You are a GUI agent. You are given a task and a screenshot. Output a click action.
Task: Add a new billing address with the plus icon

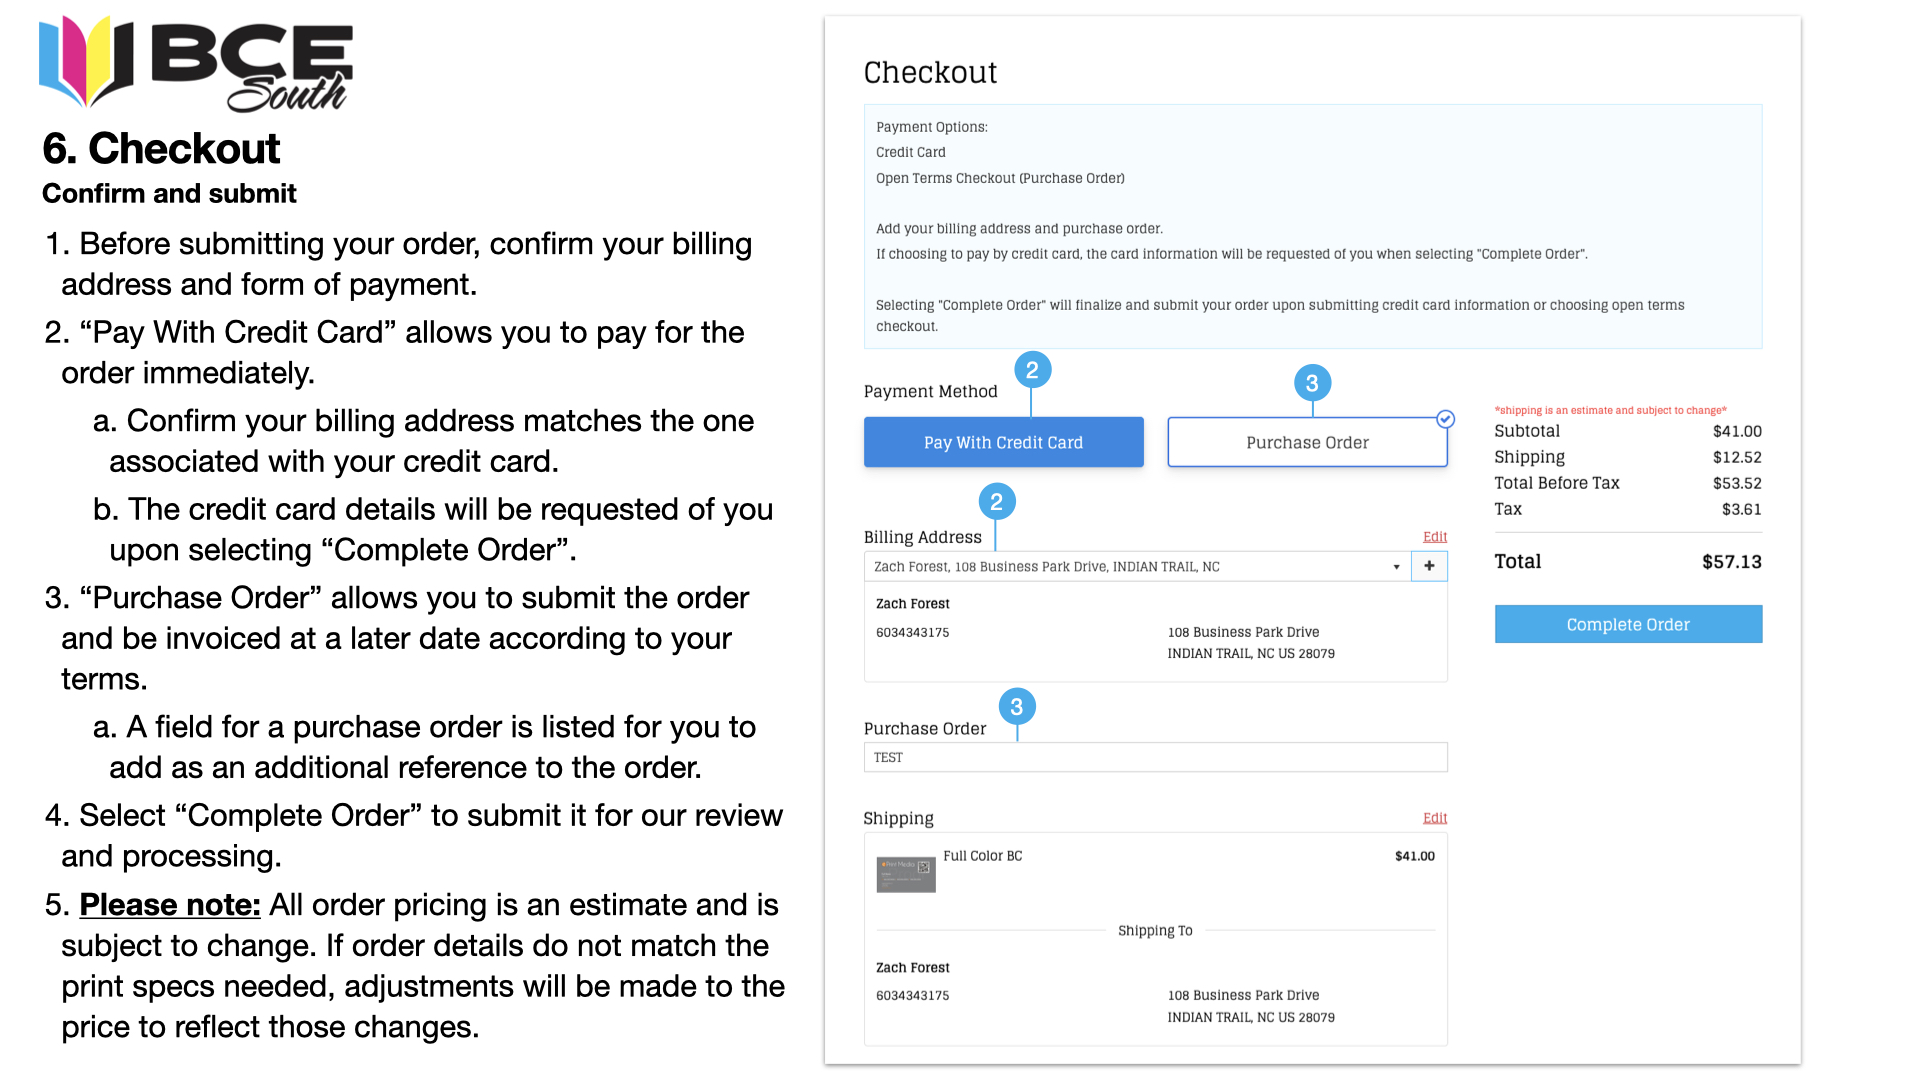[x=1429, y=566]
